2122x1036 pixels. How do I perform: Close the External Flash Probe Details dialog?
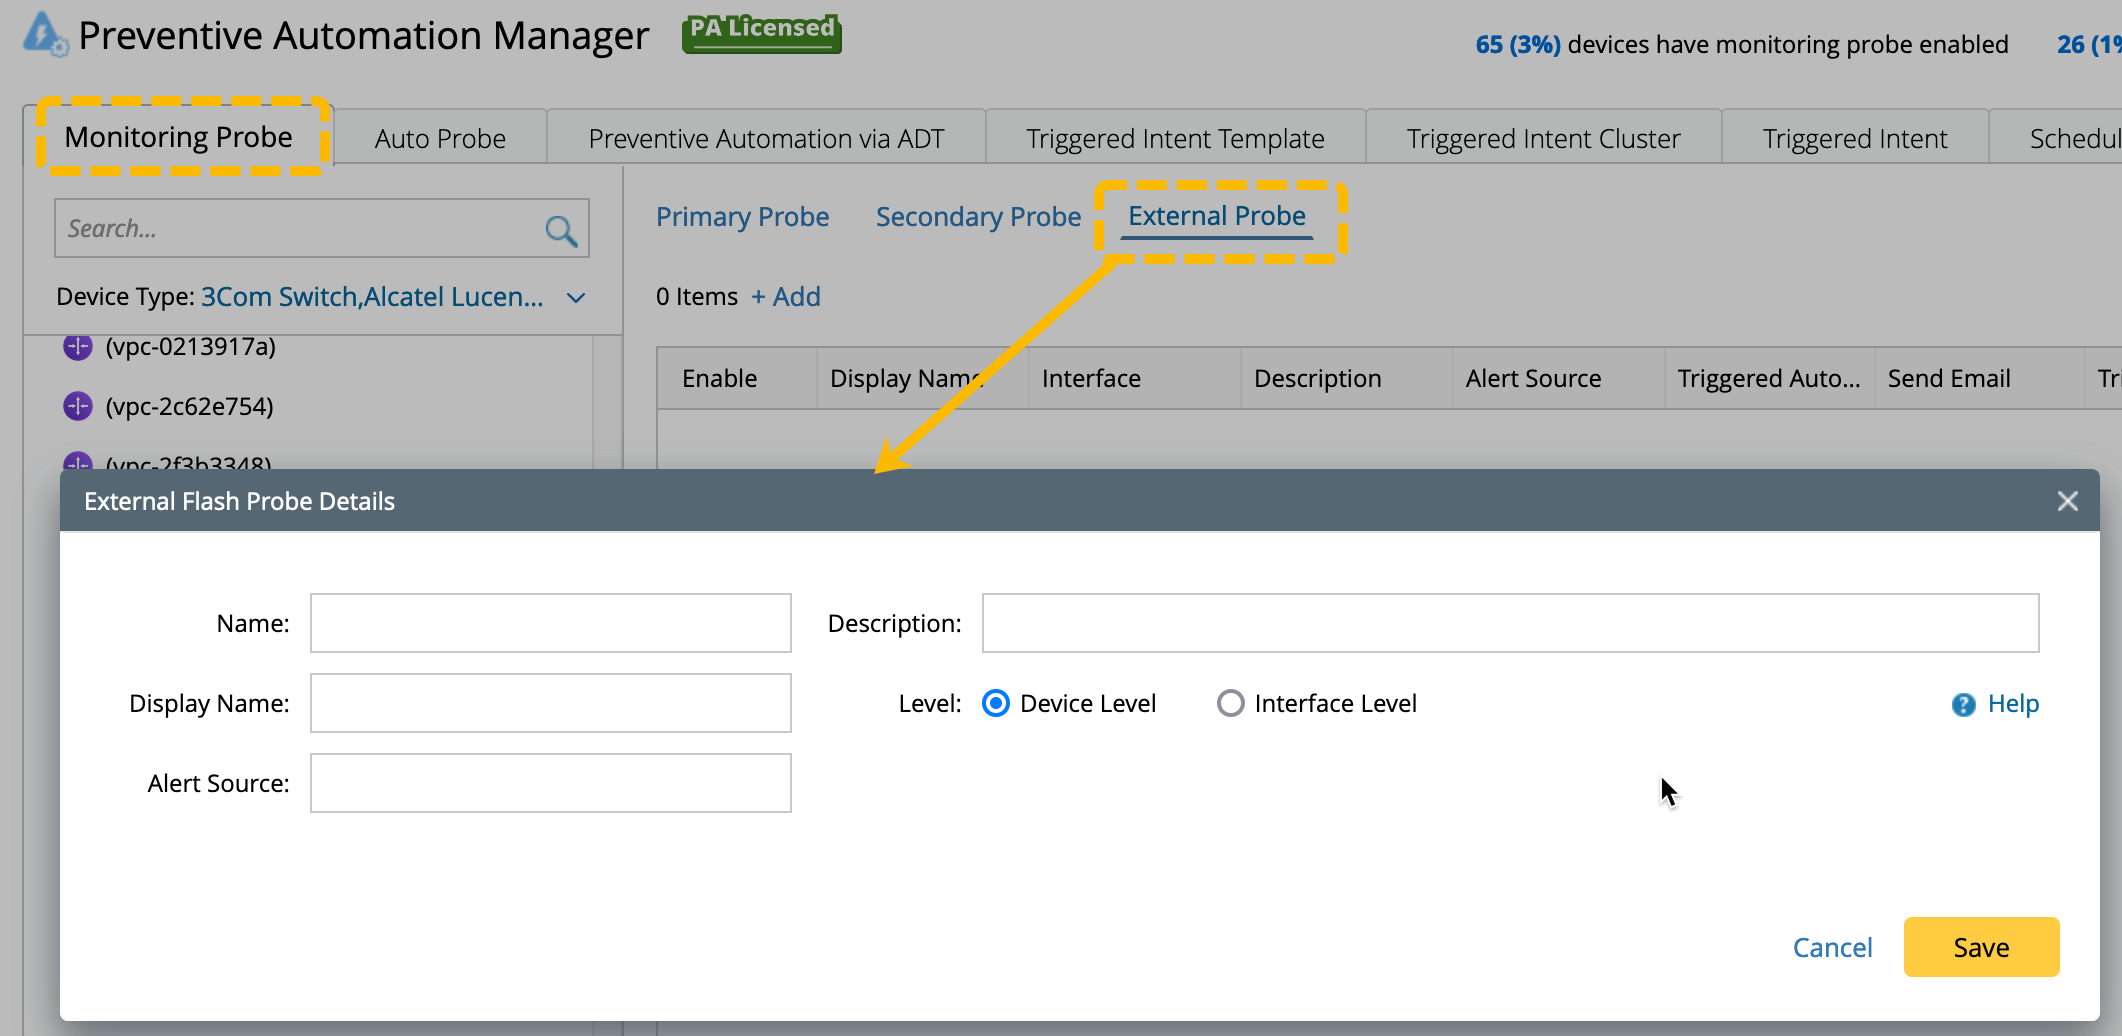[2068, 500]
